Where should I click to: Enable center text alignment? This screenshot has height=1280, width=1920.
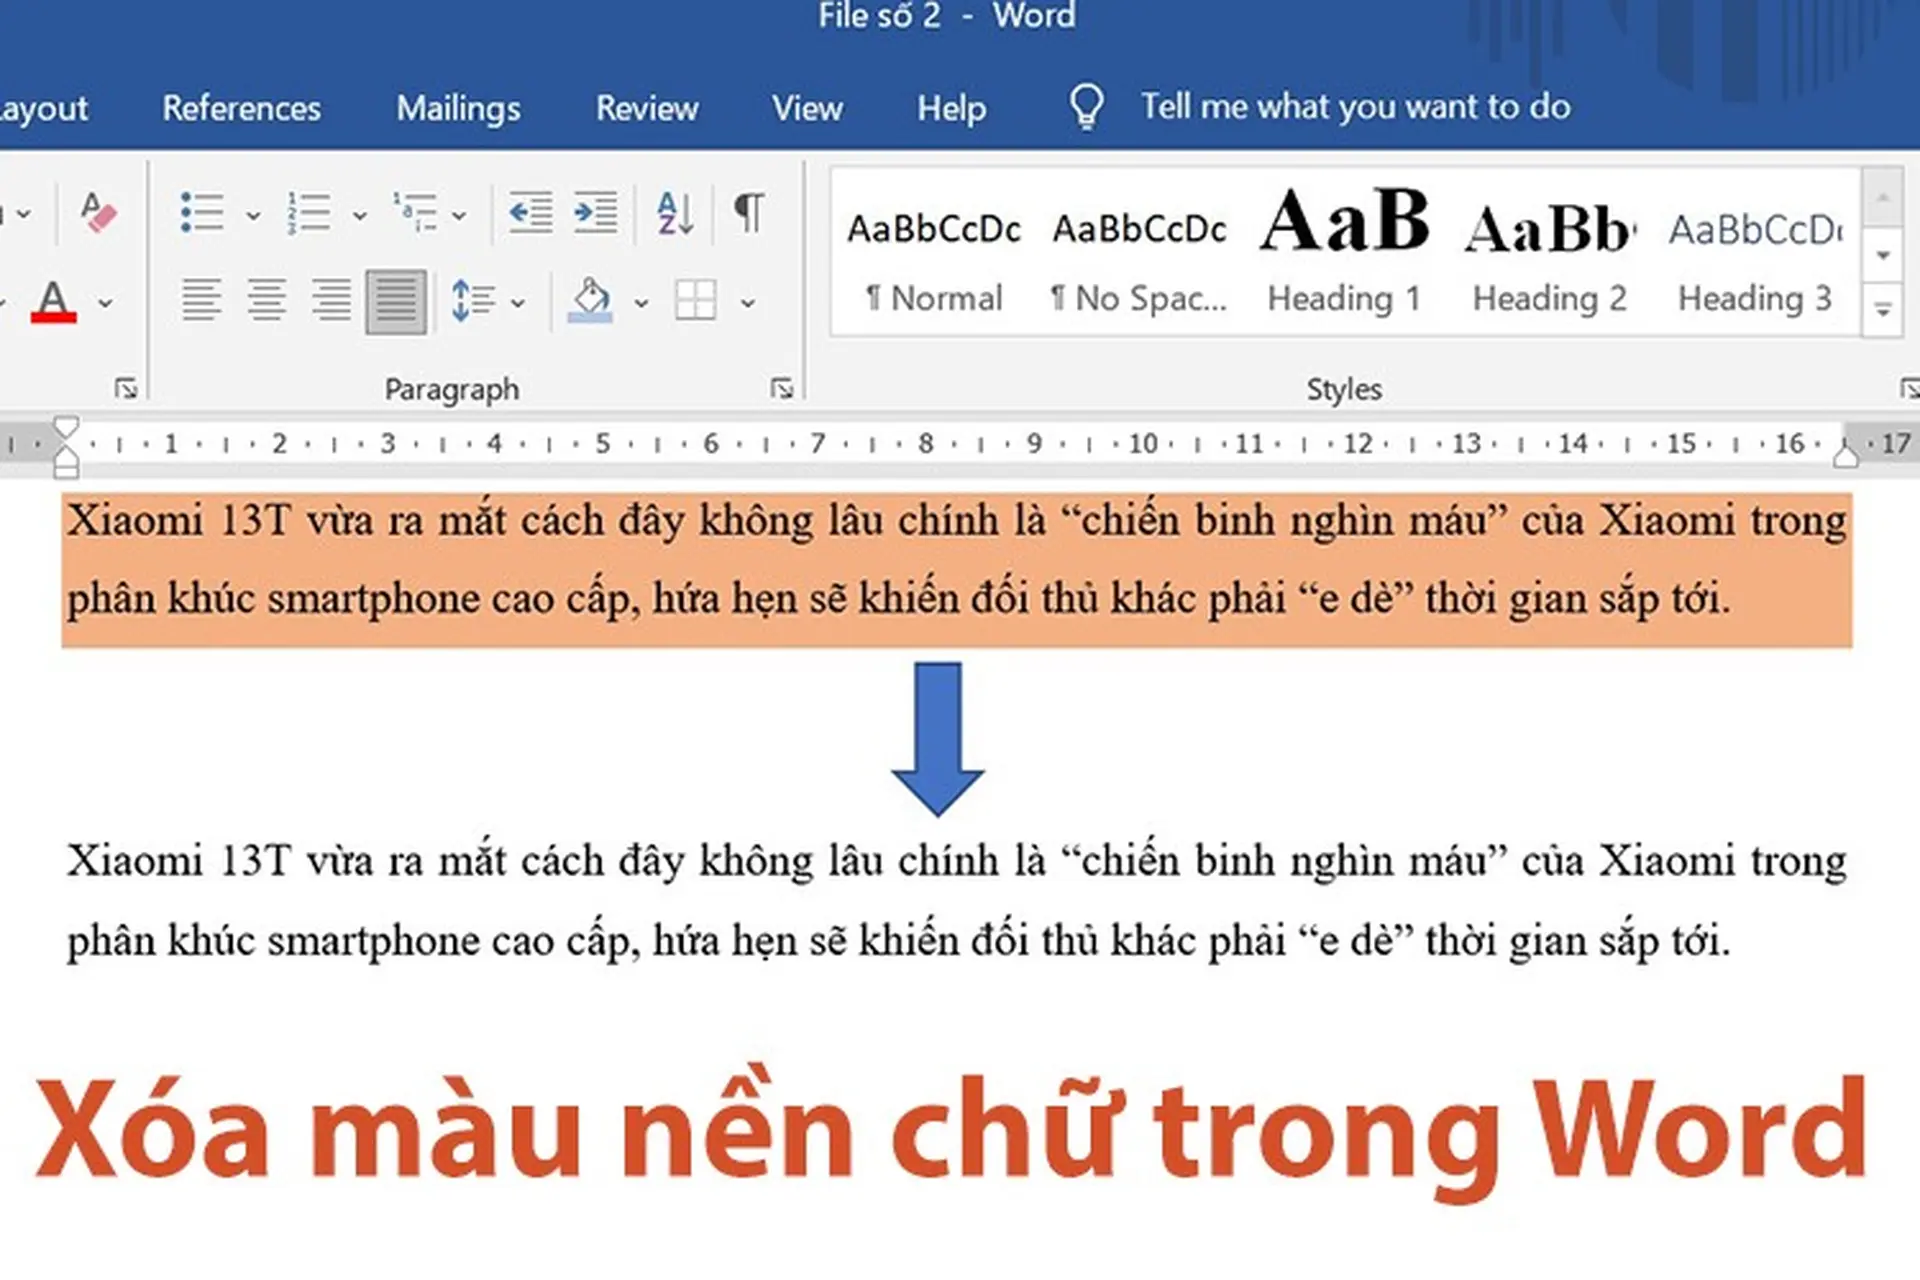[x=266, y=297]
